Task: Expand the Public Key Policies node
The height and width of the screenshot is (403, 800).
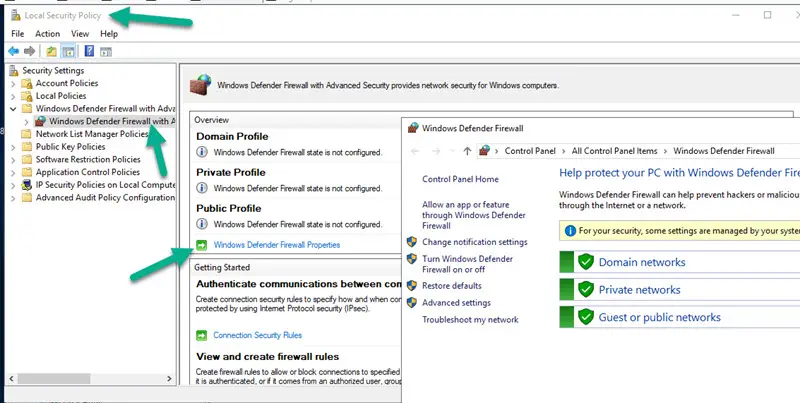Action: 13,147
